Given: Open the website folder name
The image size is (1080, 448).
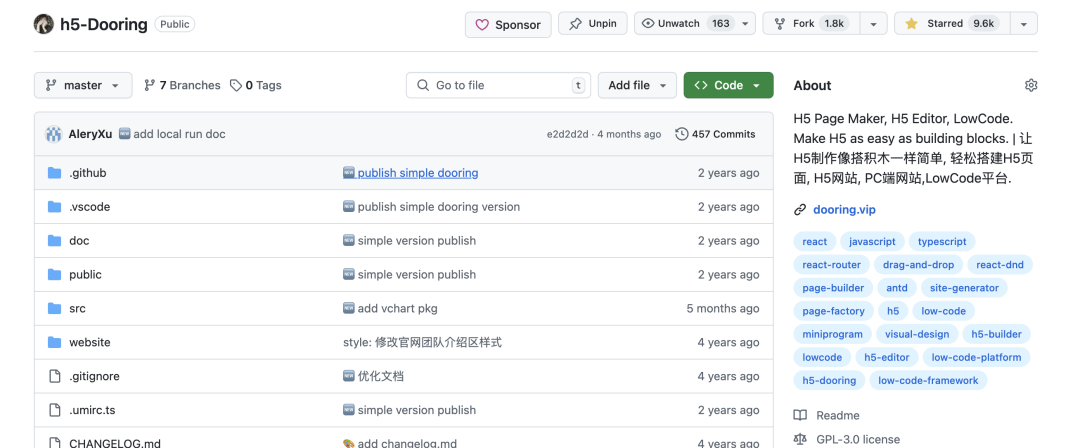Looking at the screenshot, I should (x=90, y=342).
